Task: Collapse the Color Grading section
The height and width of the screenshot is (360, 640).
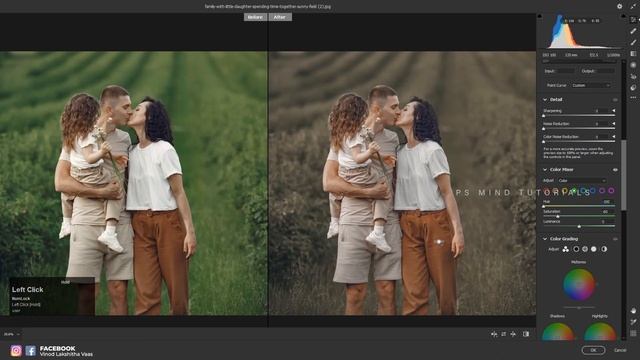Action: [545, 239]
